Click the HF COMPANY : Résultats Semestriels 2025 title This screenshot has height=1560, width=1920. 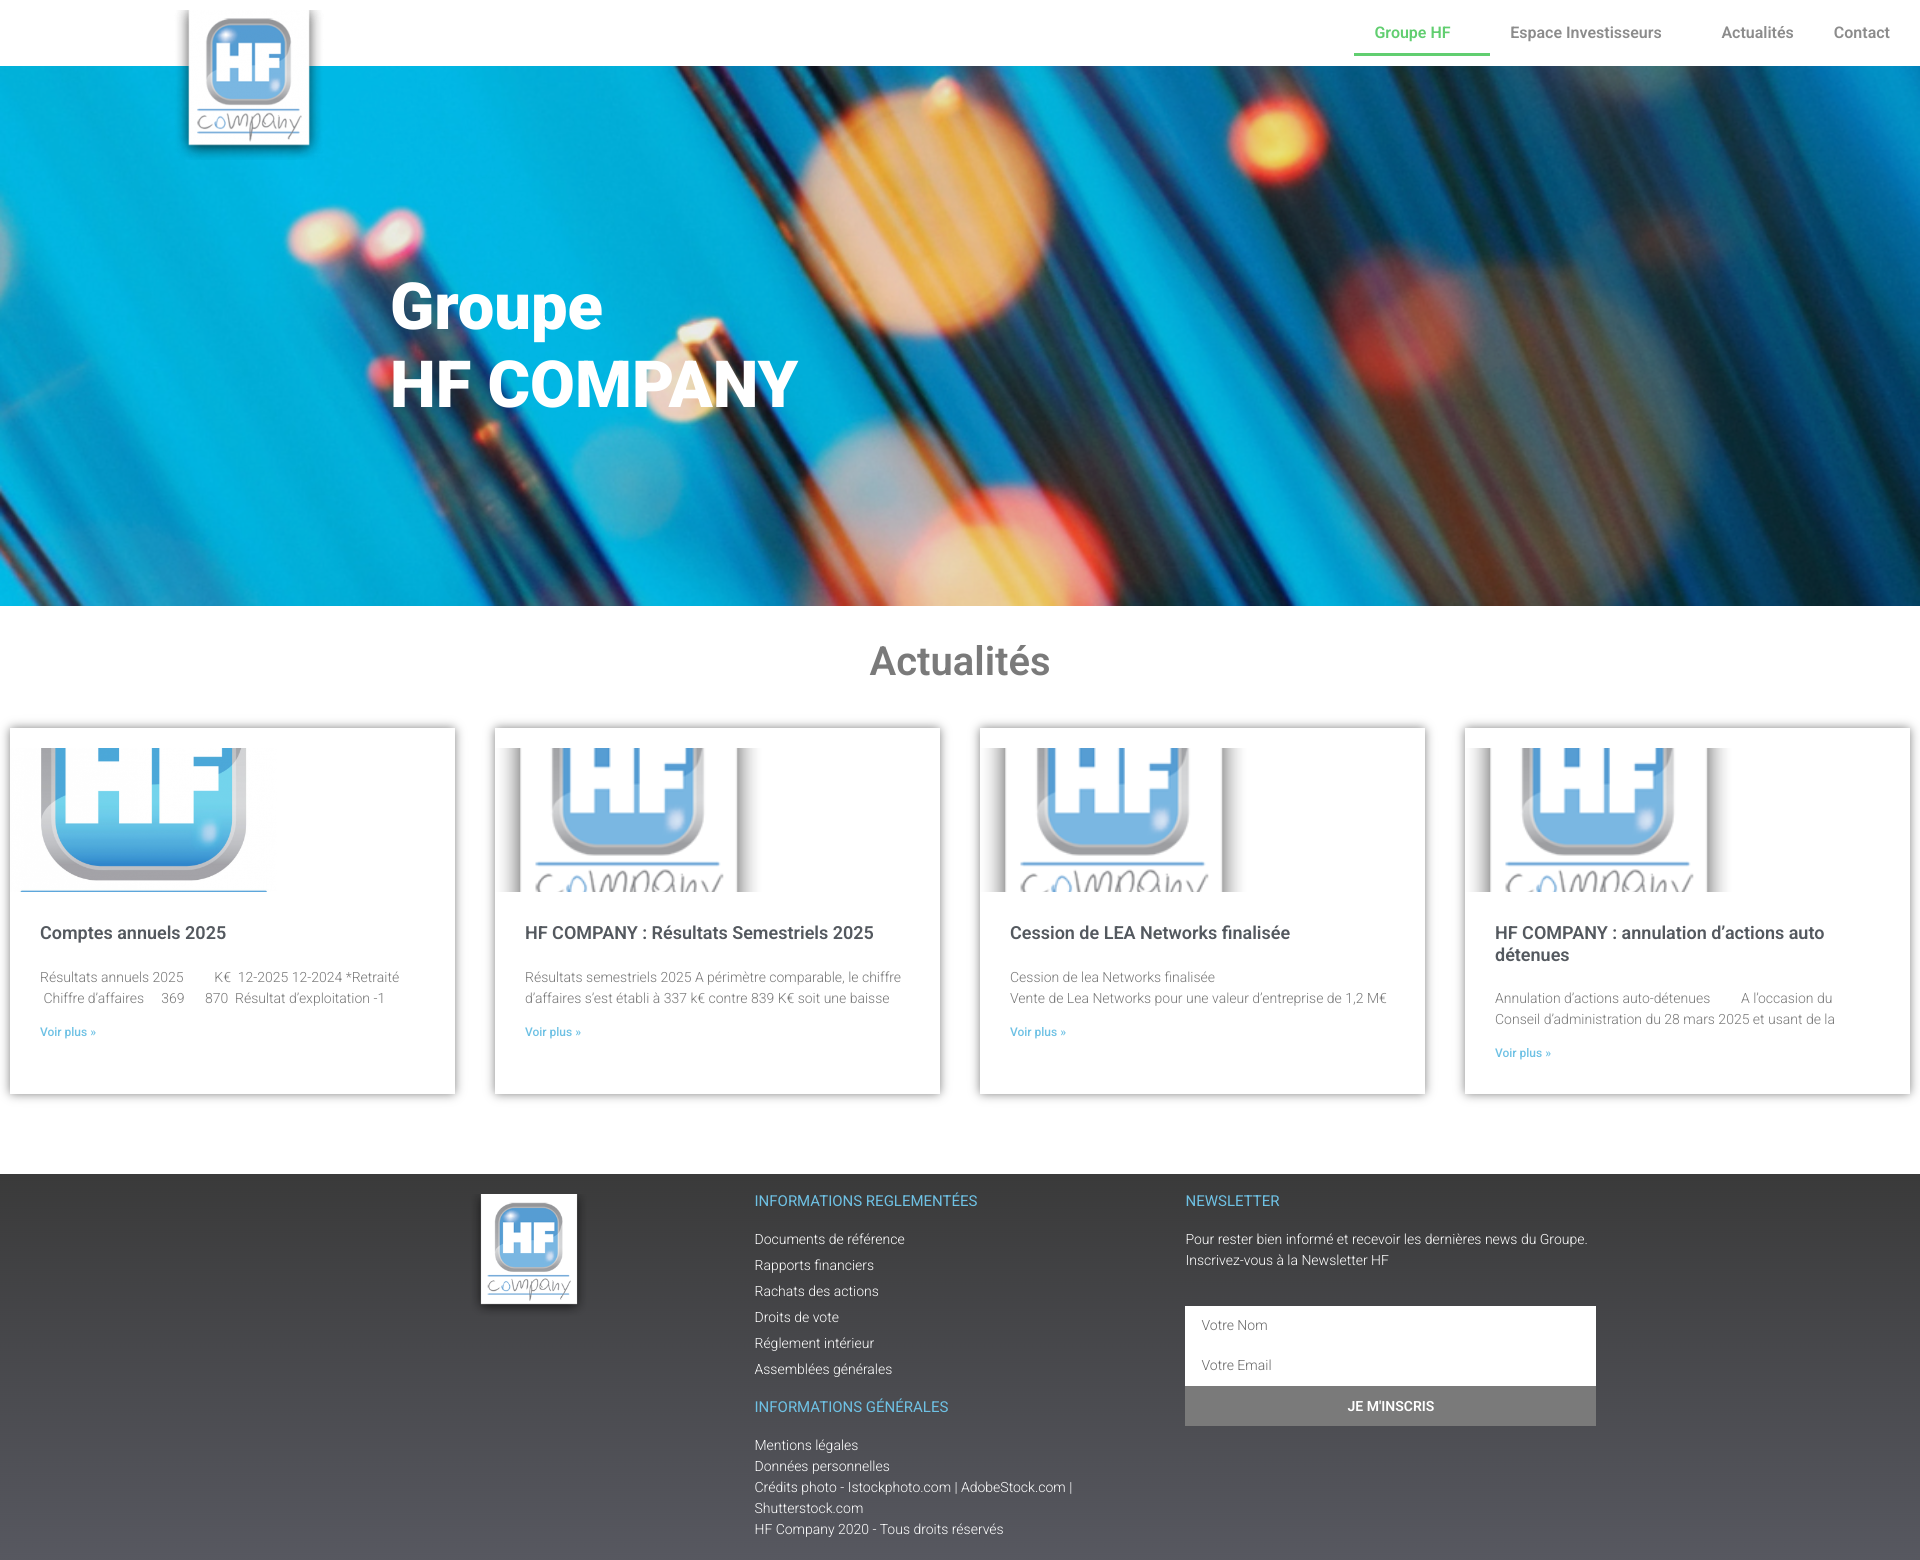point(699,933)
